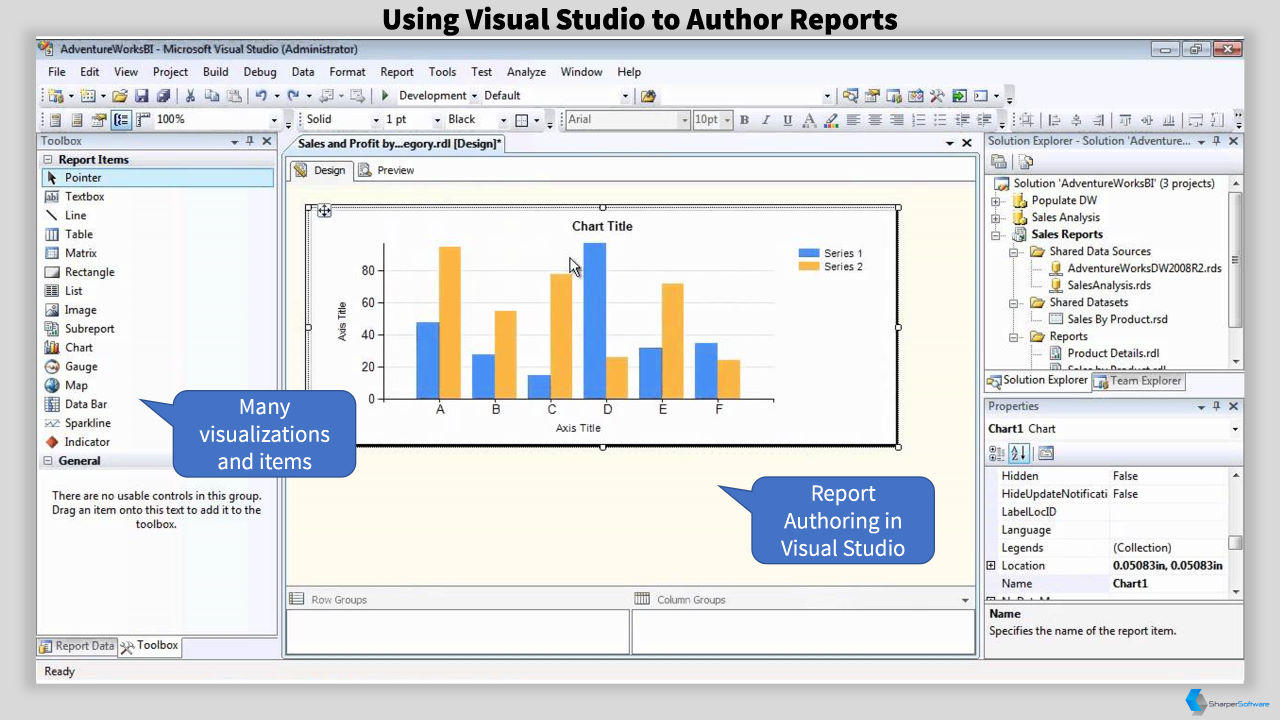The width and height of the screenshot is (1280, 720).
Task: Toggle left text alignment
Action: tap(853, 120)
